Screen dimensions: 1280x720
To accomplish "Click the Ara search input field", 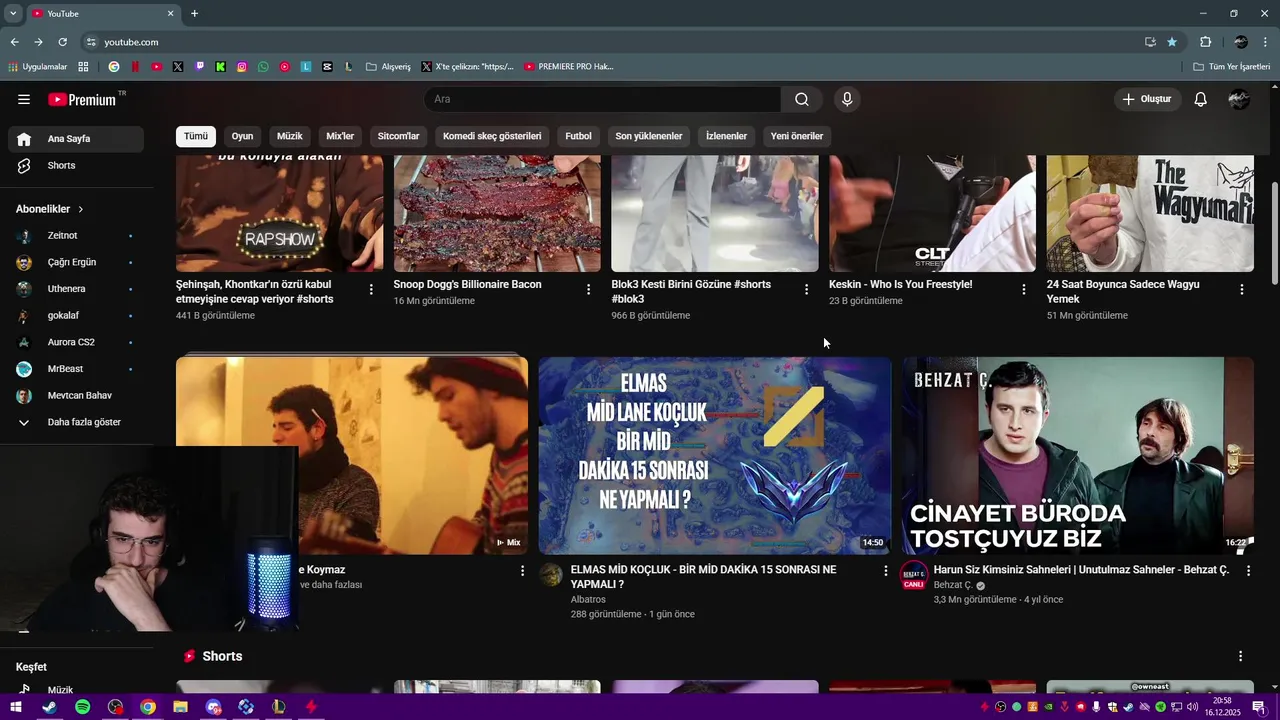I will pos(603,99).
